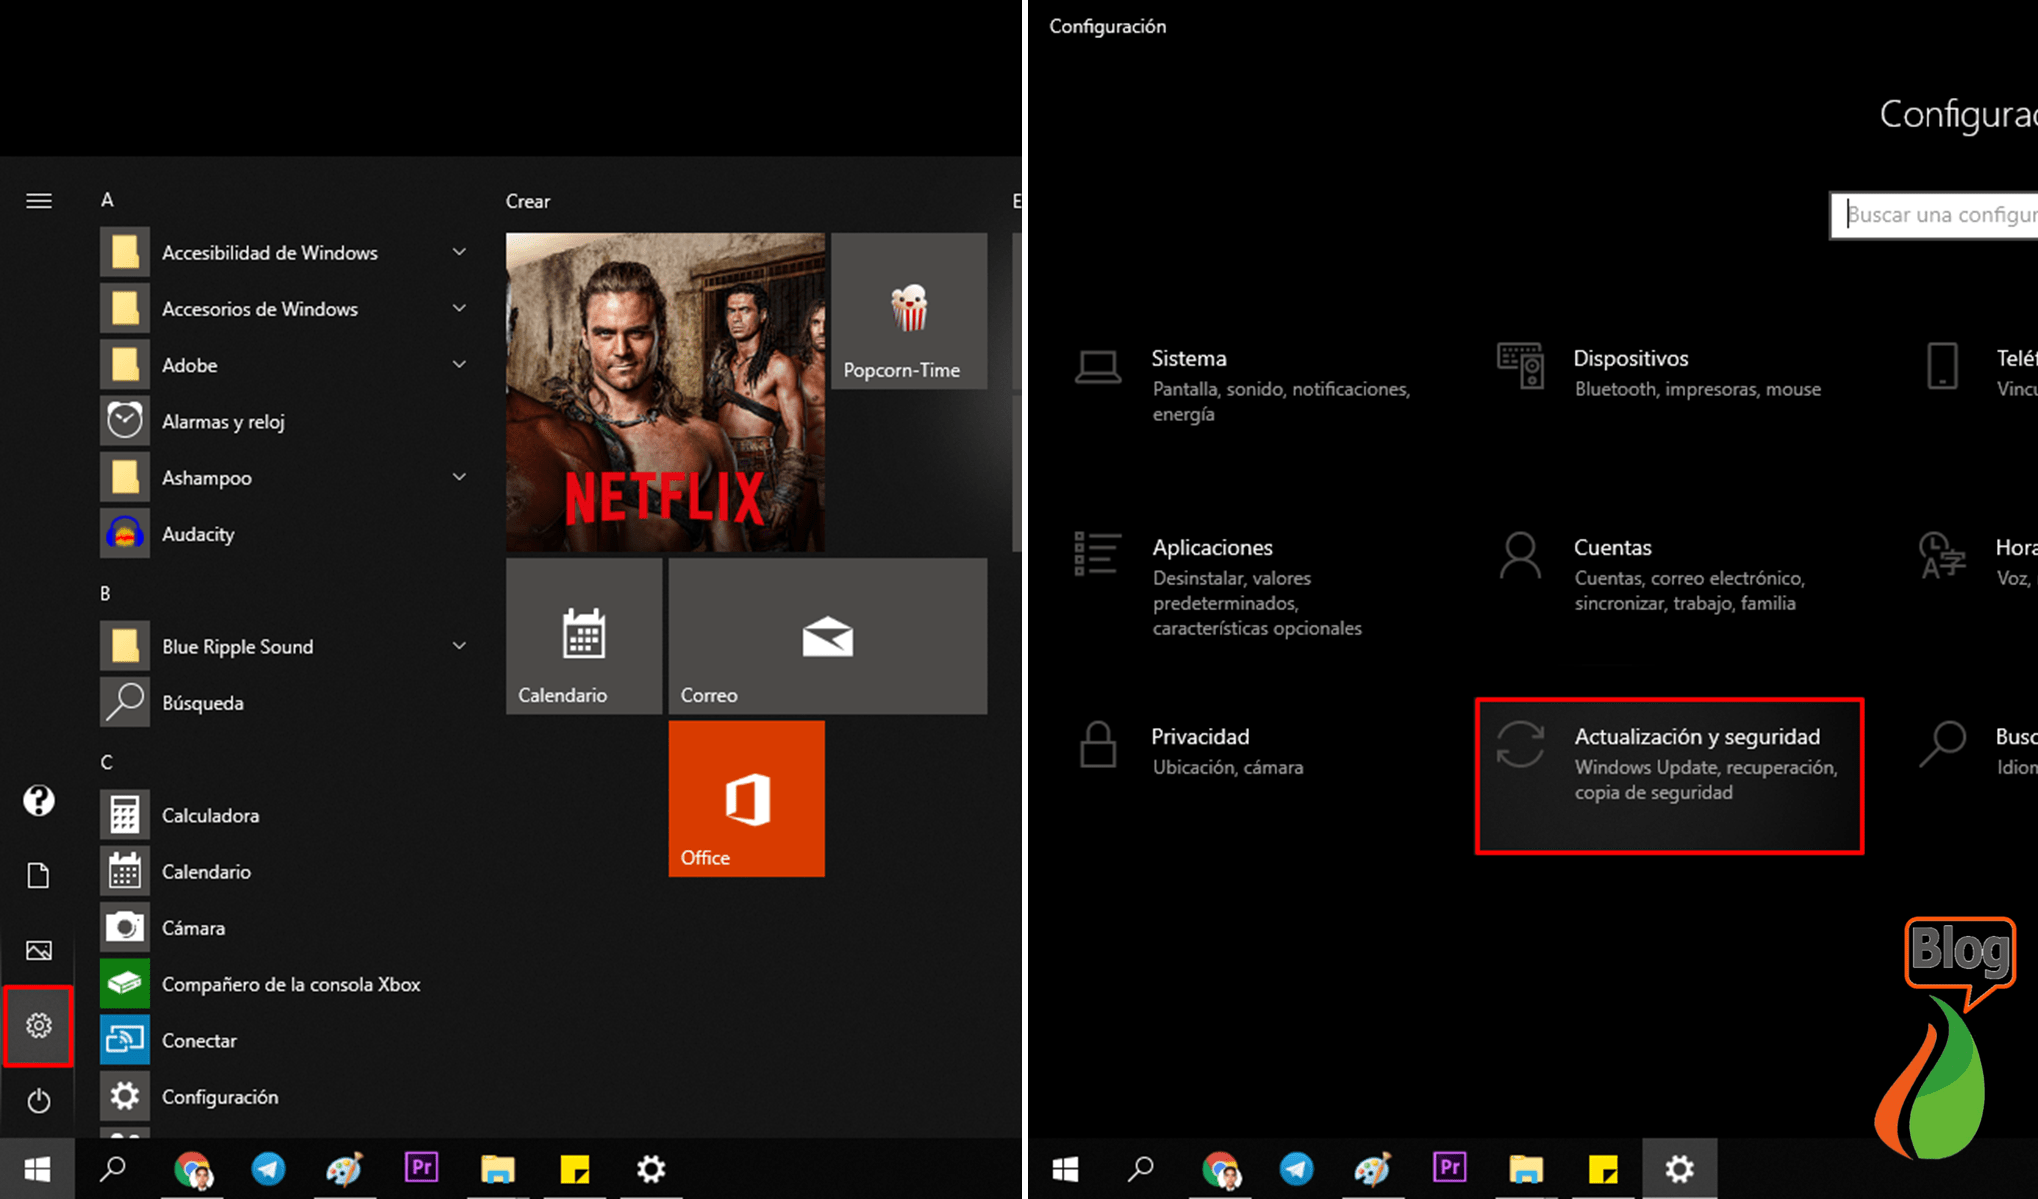Open Premiere Pro from right taskbar
Screen dimensions: 2038x1199
(x=1449, y=1168)
